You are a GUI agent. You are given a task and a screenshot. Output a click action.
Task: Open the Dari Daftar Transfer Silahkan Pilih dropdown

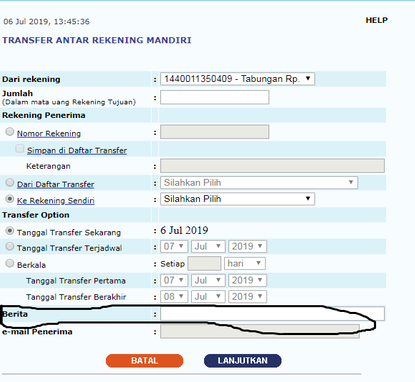coord(259,183)
